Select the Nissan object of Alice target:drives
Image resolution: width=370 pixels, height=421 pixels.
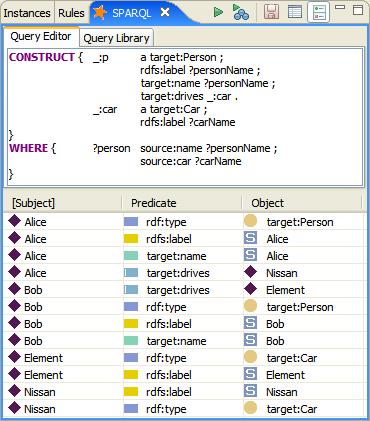pos(282,273)
